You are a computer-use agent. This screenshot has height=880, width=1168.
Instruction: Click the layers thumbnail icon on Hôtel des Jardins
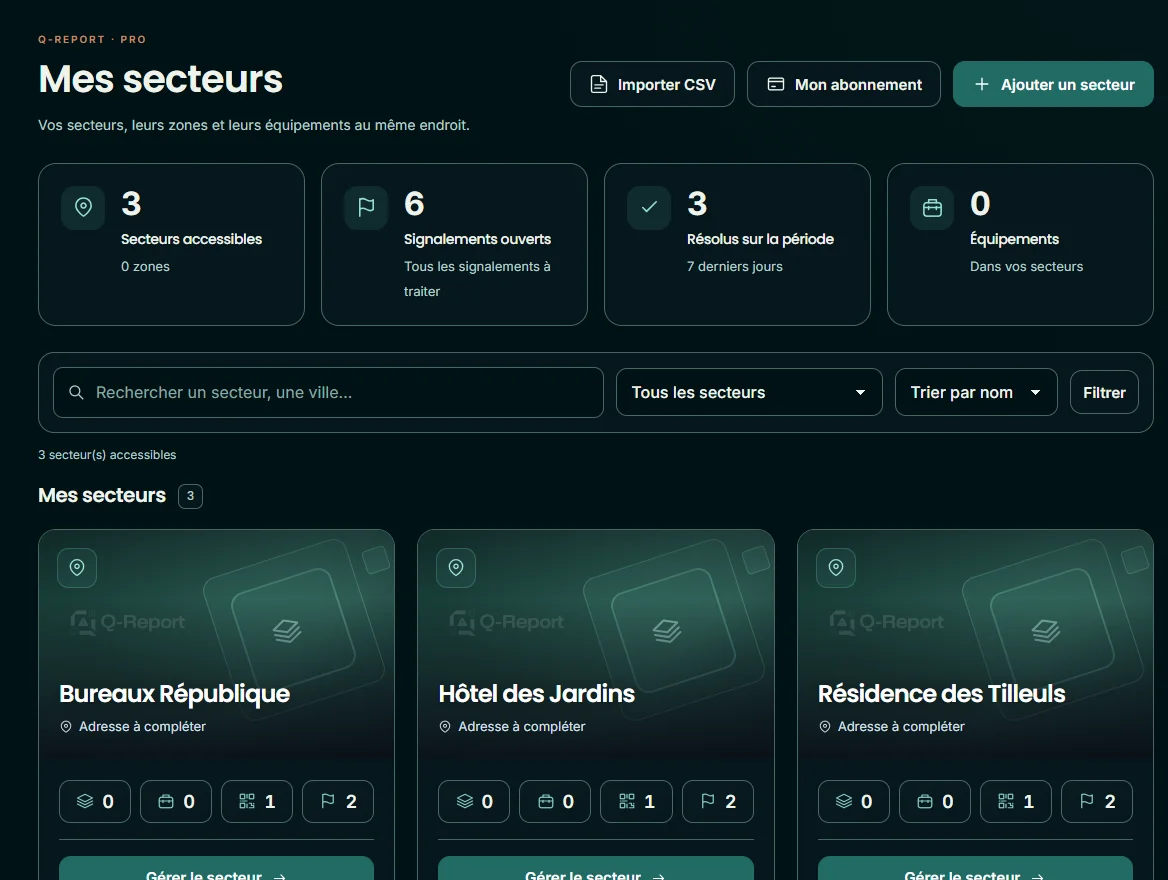[667, 630]
